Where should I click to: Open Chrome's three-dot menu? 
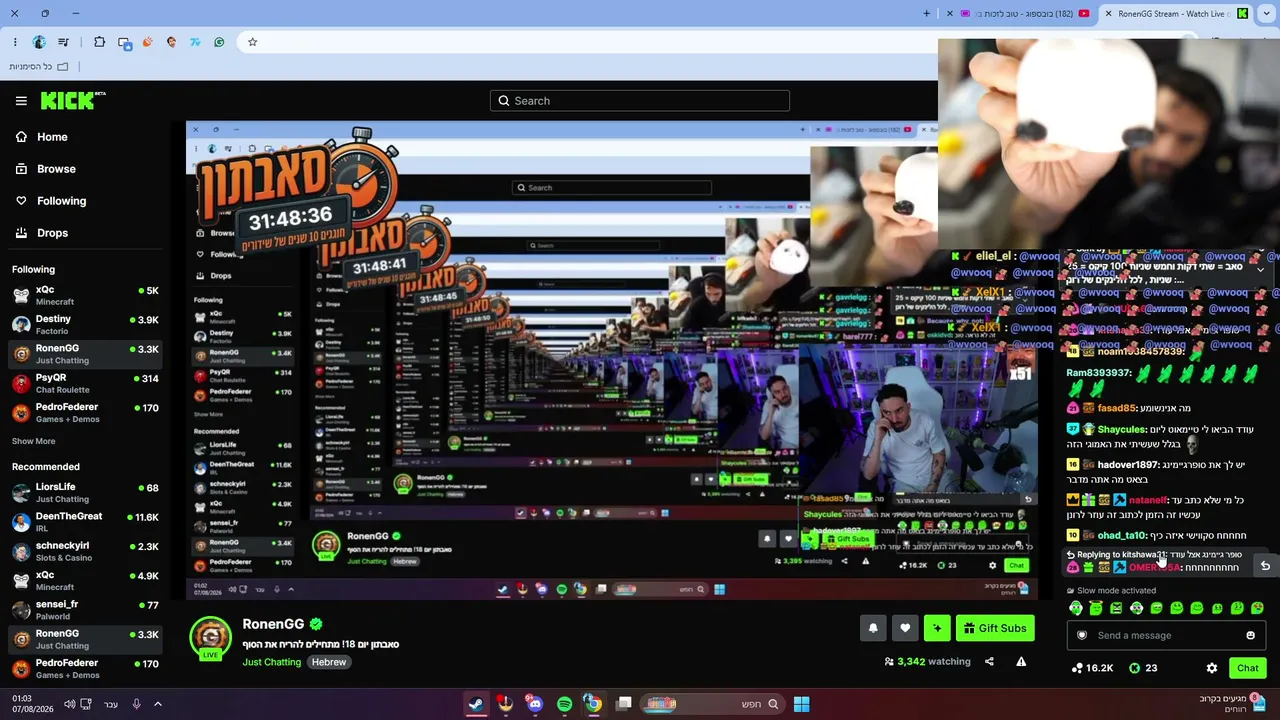coord(15,42)
